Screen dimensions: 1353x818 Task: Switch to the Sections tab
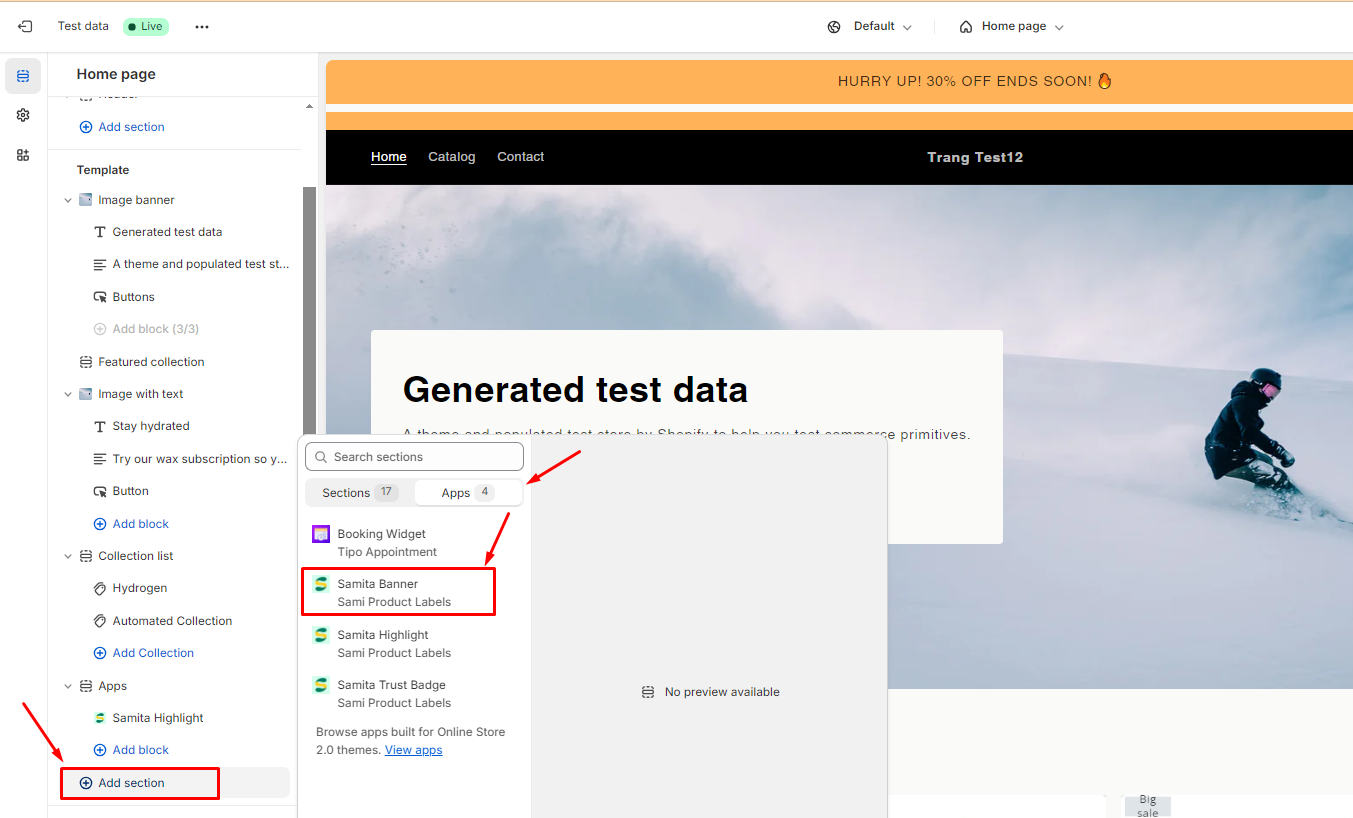[x=358, y=493]
